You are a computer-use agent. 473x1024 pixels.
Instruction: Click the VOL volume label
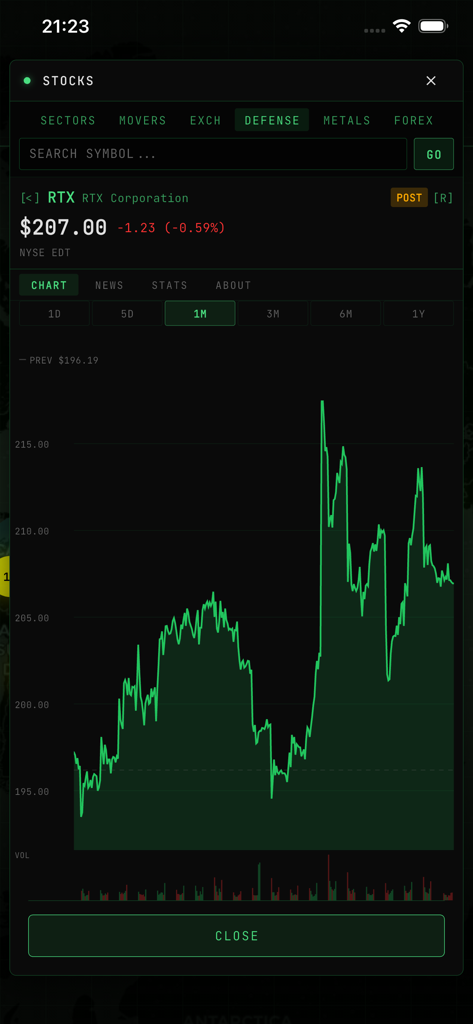[x=22, y=855]
